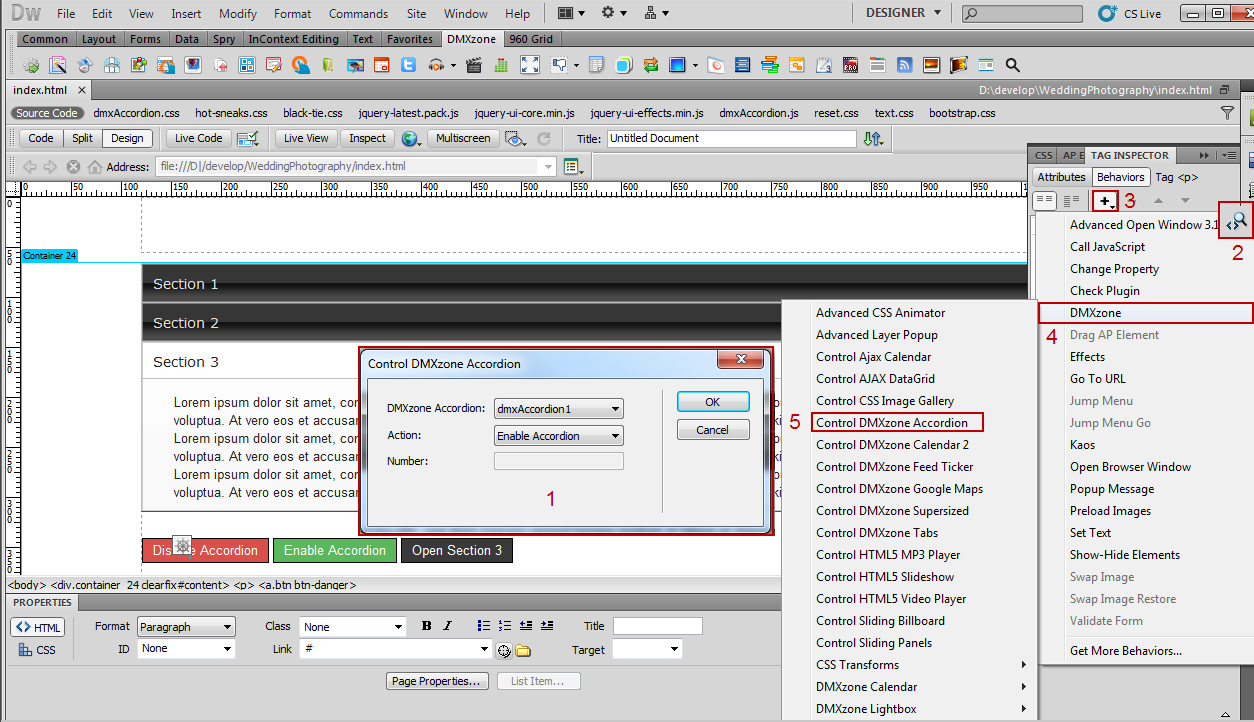
Task: Open Preview in Browser globe icon
Action: click(x=410, y=139)
